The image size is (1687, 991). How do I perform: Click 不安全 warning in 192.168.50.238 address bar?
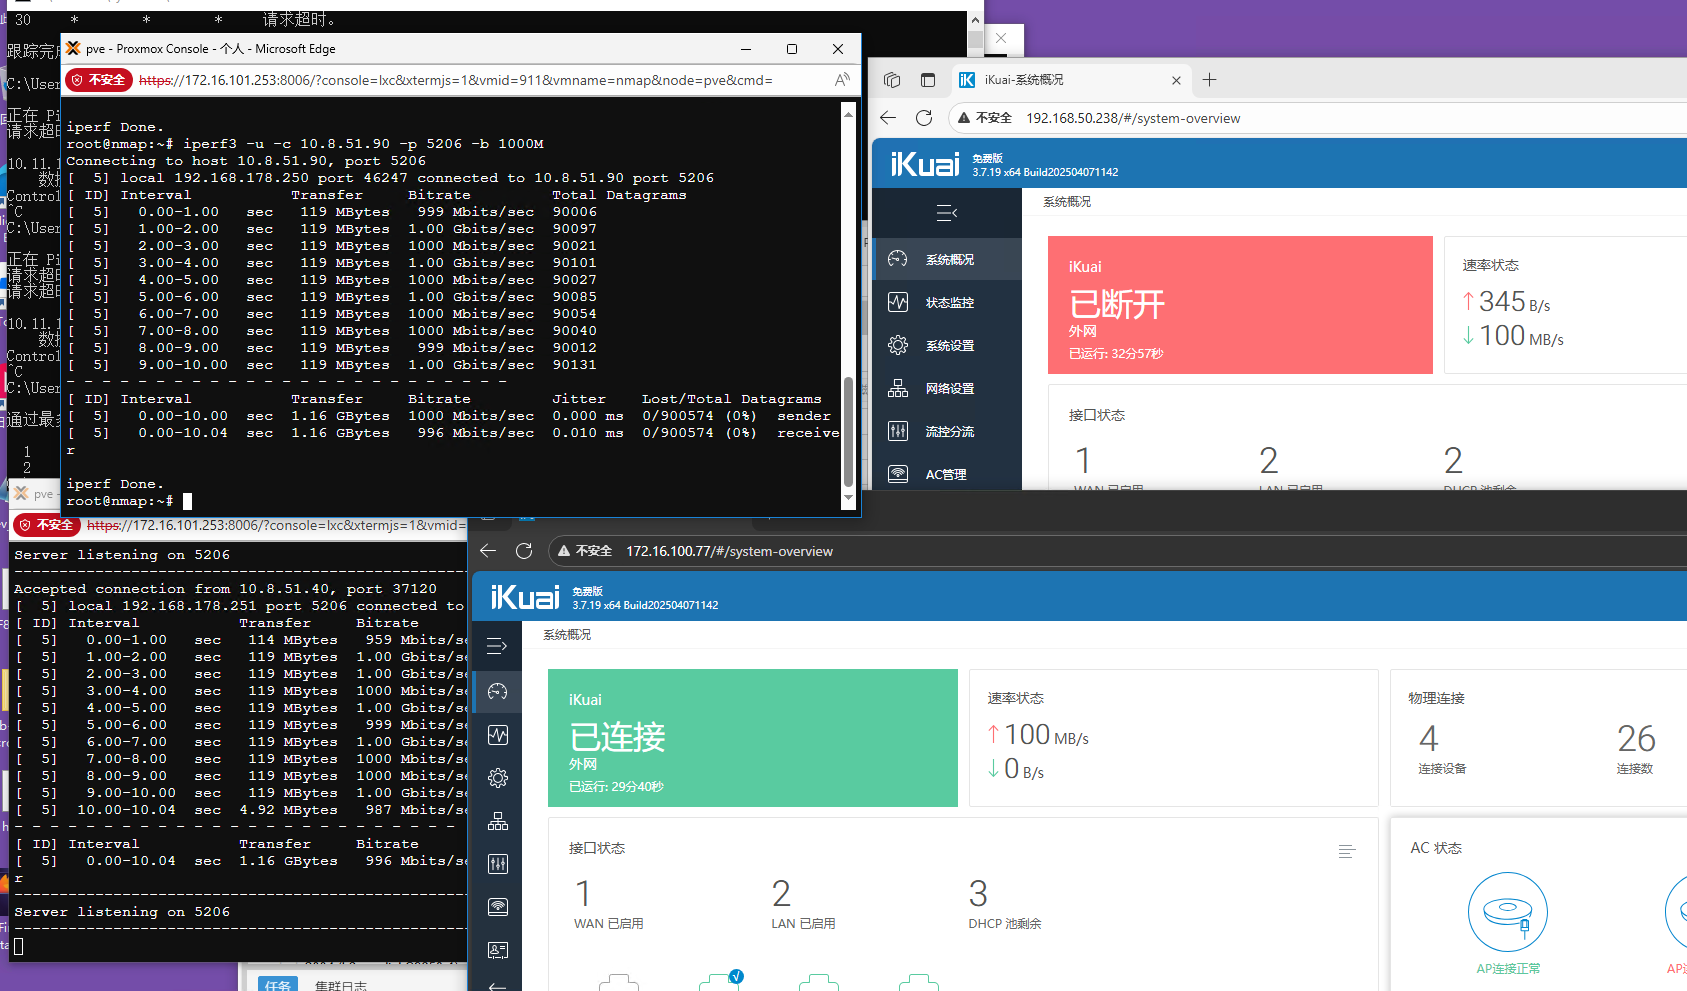point(985,118)
